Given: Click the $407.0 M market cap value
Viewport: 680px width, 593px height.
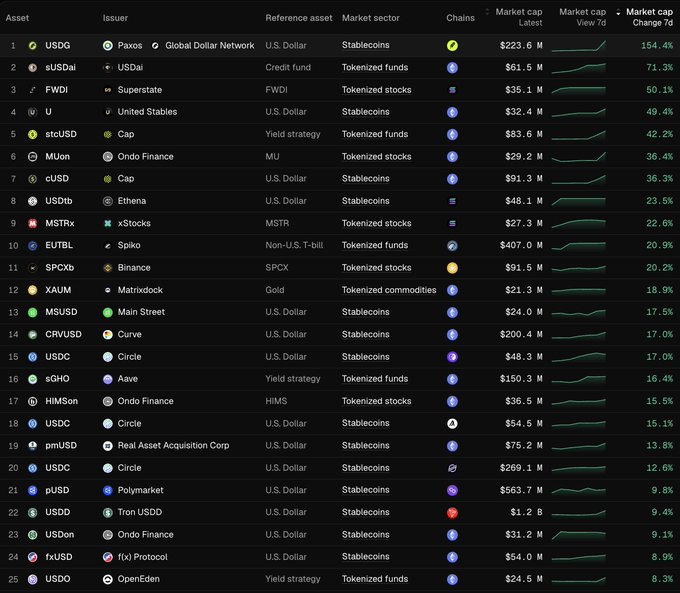Looking at the screenshot, I should tap(521, 245).
